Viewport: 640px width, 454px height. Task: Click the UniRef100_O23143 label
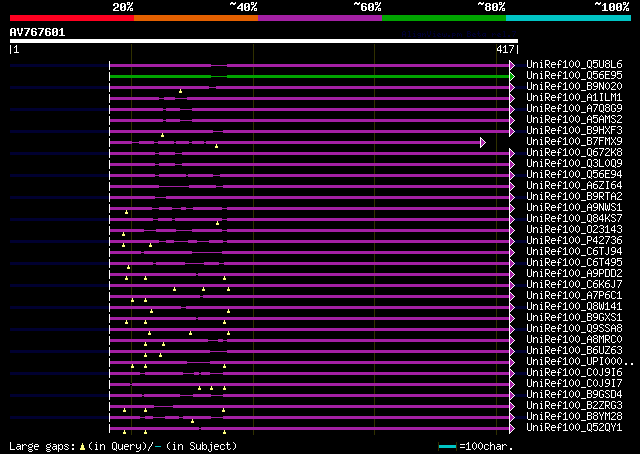tap(574, 230)
